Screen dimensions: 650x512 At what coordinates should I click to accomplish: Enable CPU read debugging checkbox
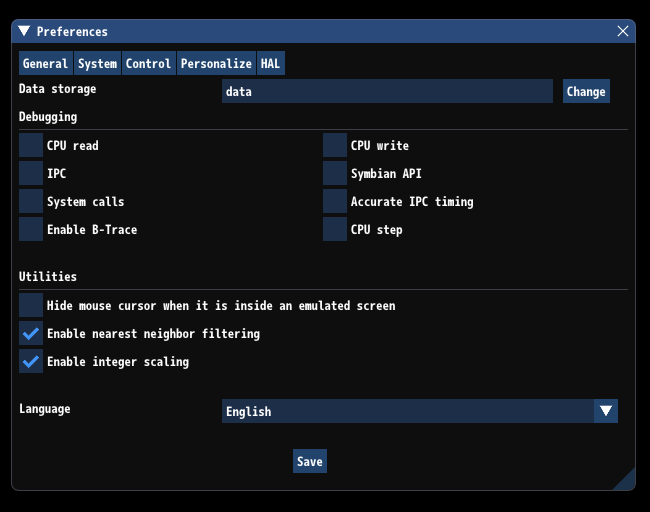[x=31, y=146]
